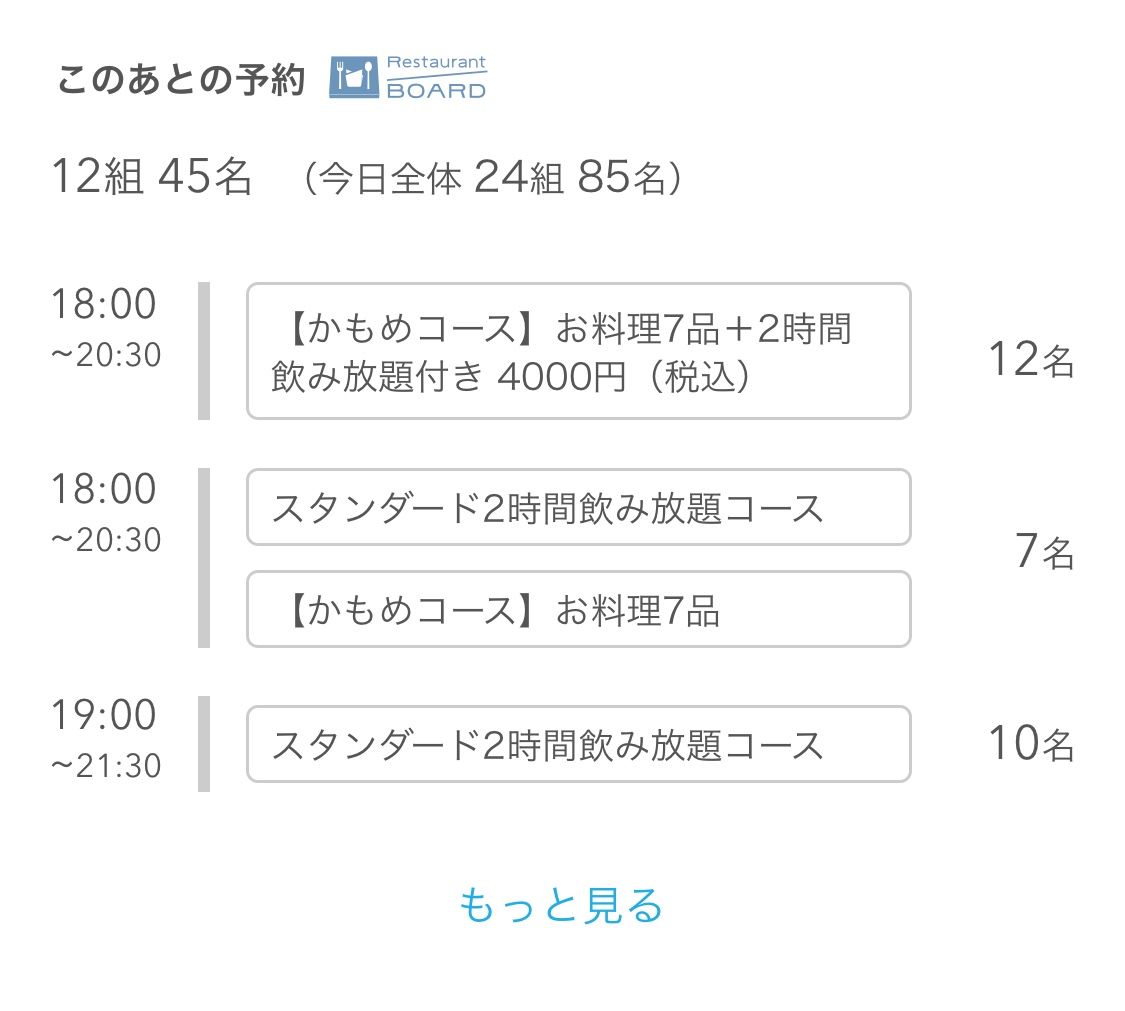
Task: Open the Restaurant BOARD text link
Action: pos(436,77)
